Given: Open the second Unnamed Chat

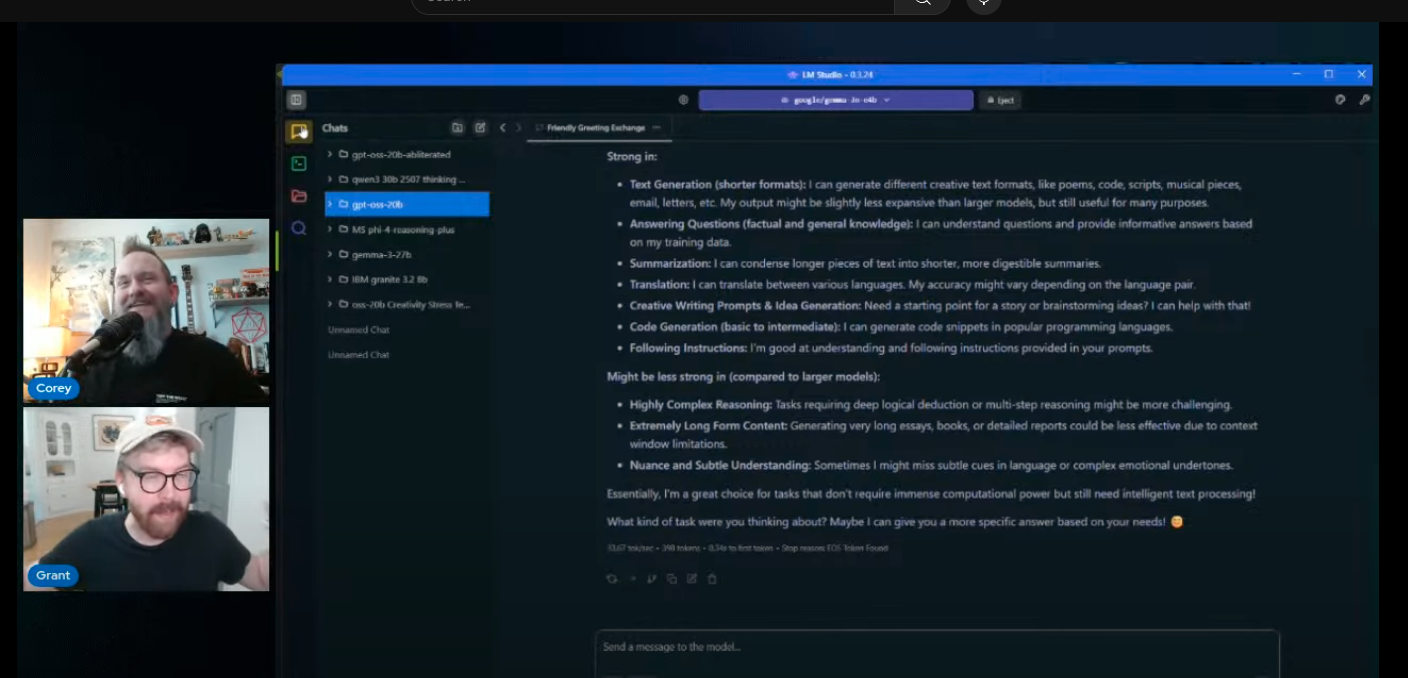Looking at the screenshot, I should (x=359, y=355).
